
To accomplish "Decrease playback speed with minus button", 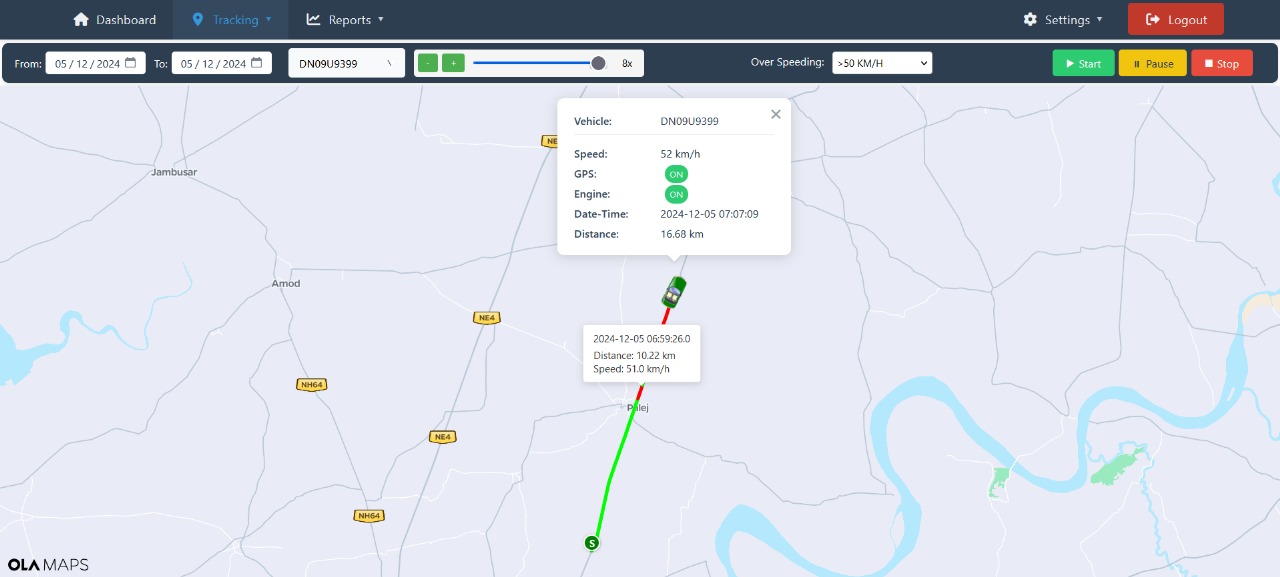I will pyautogui.click(x=428, y=62).
